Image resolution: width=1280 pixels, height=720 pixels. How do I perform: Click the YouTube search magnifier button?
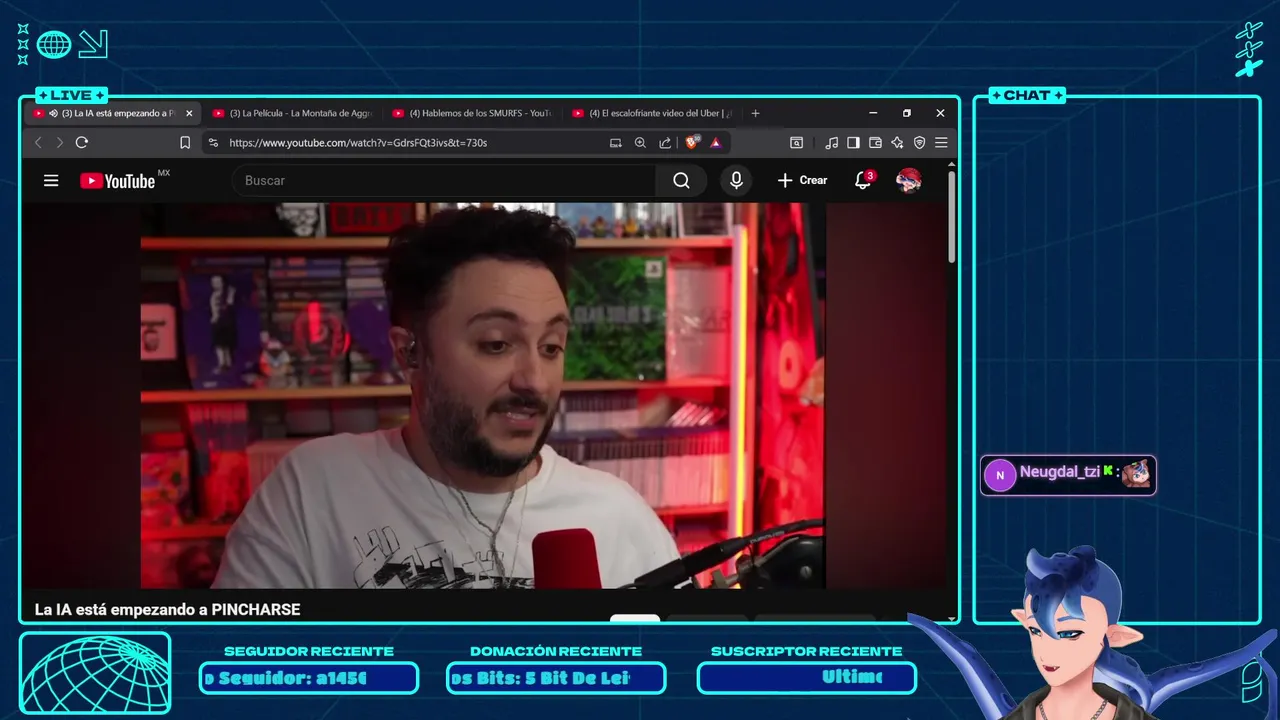[x=681, y=181]
